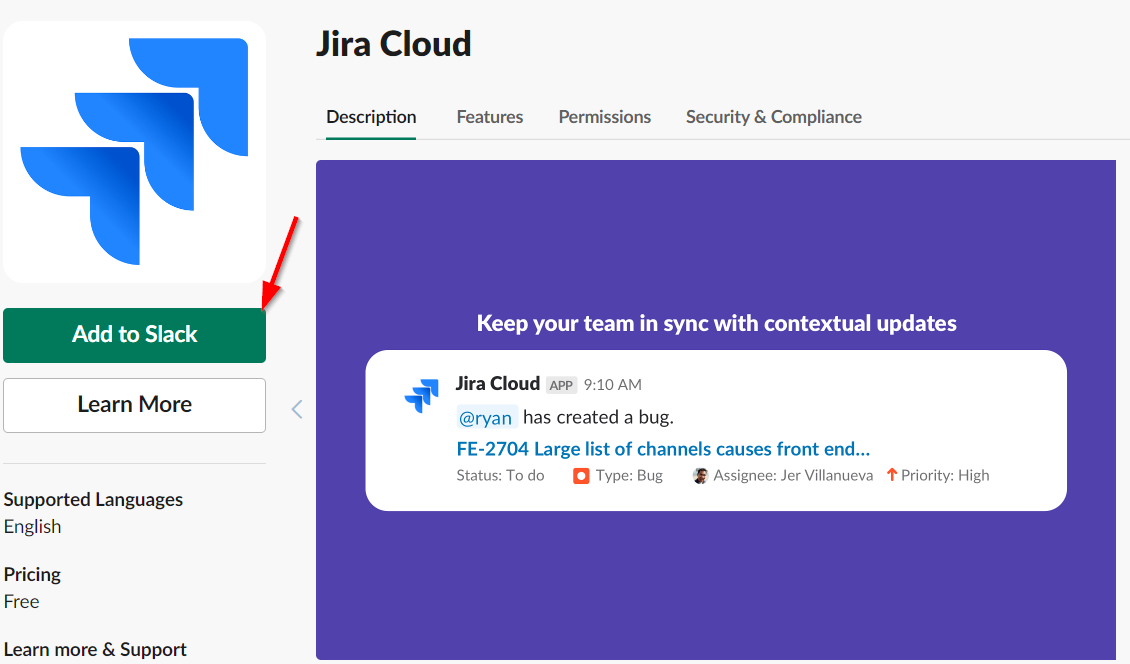The width and height of the screenshot is (1130, 664).
Task: Click the bold Jira Cloud sender name
Action: (x=497, y=383)
